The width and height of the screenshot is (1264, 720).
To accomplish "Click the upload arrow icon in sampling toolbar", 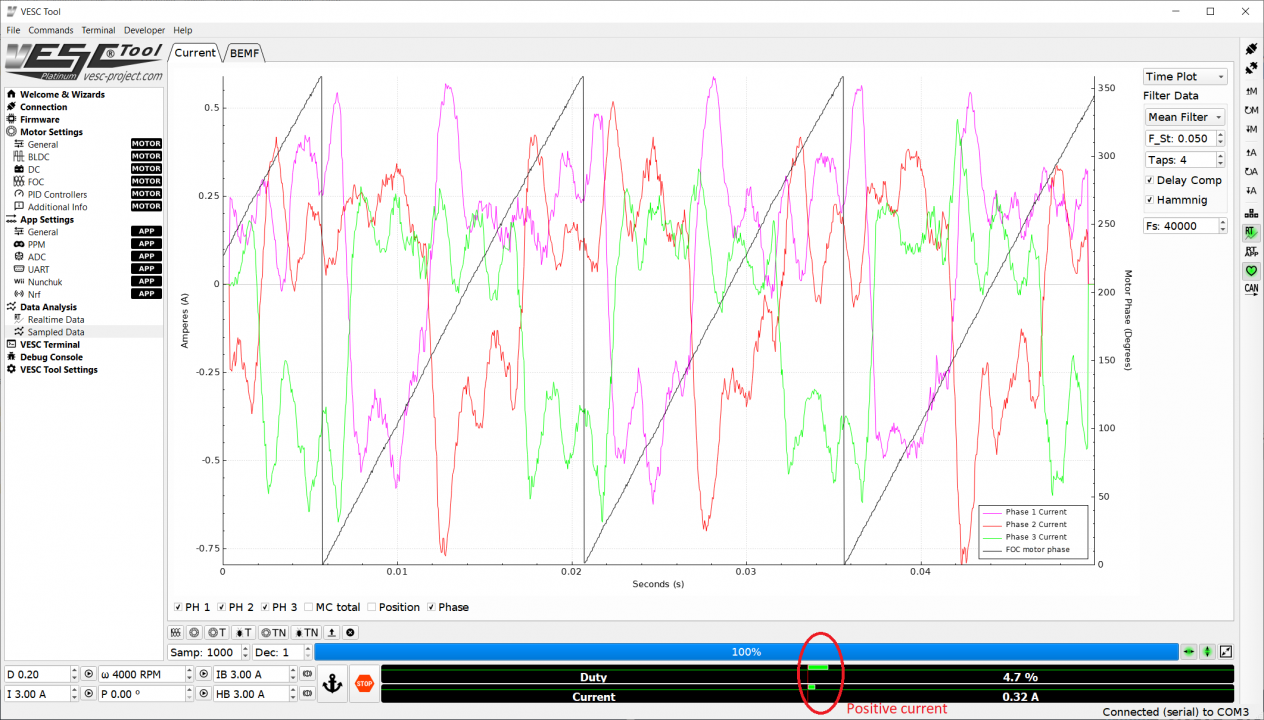I will click(x=332, y=632).
